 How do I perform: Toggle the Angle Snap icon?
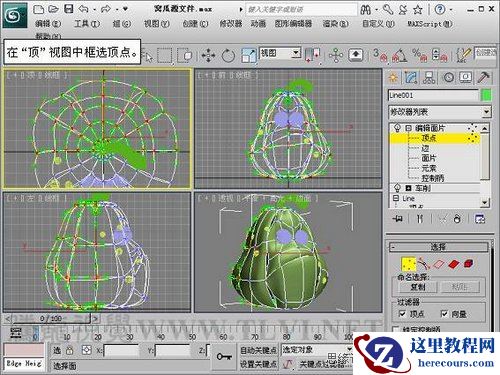coord(400,55)
